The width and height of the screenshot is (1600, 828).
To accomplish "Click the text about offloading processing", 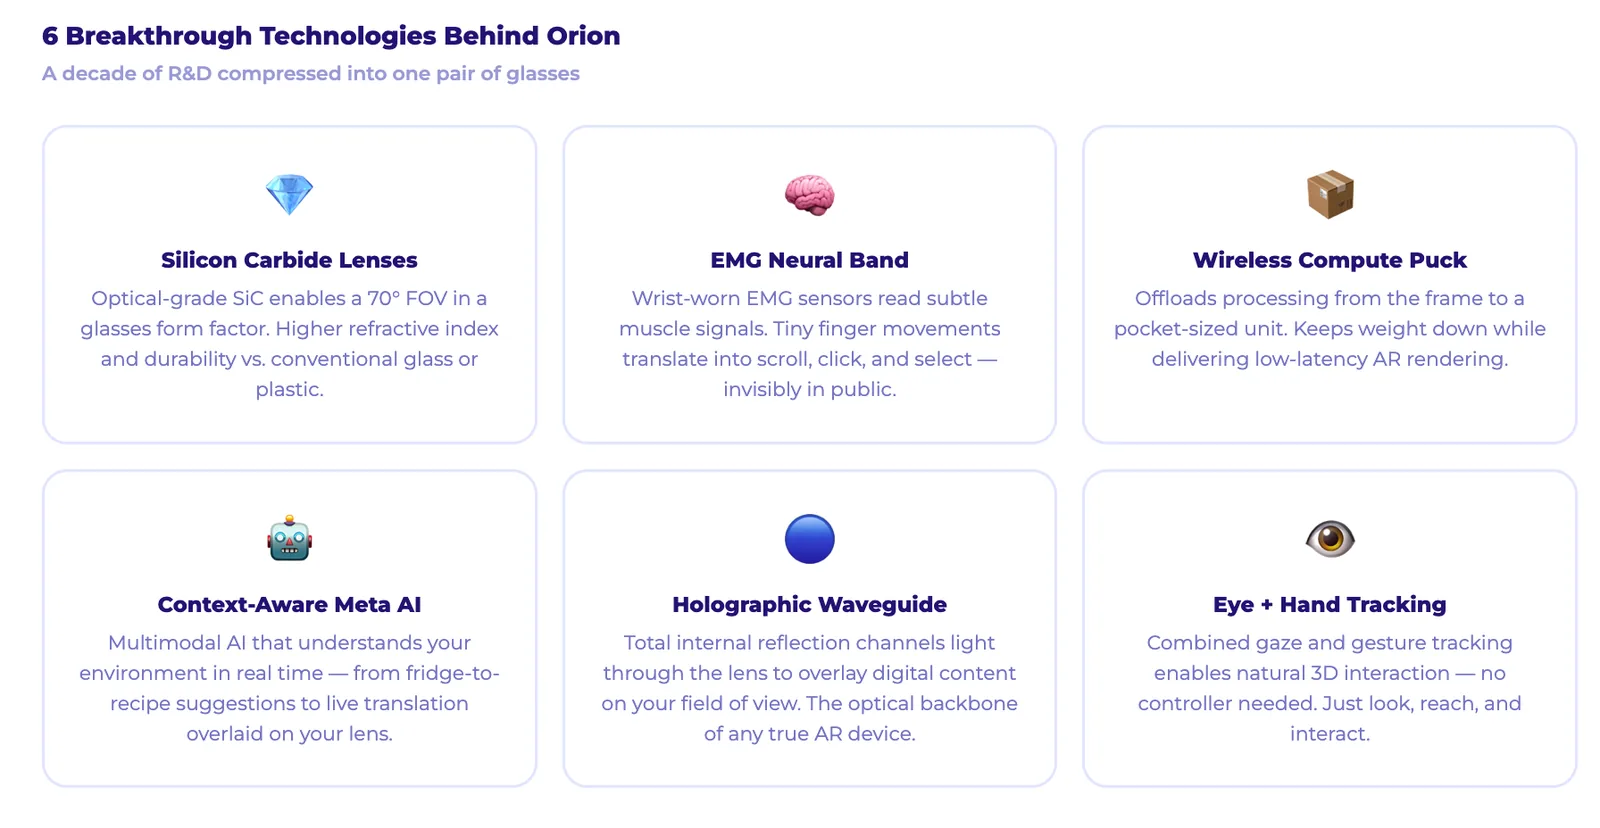I will [x=1329, y=328].
